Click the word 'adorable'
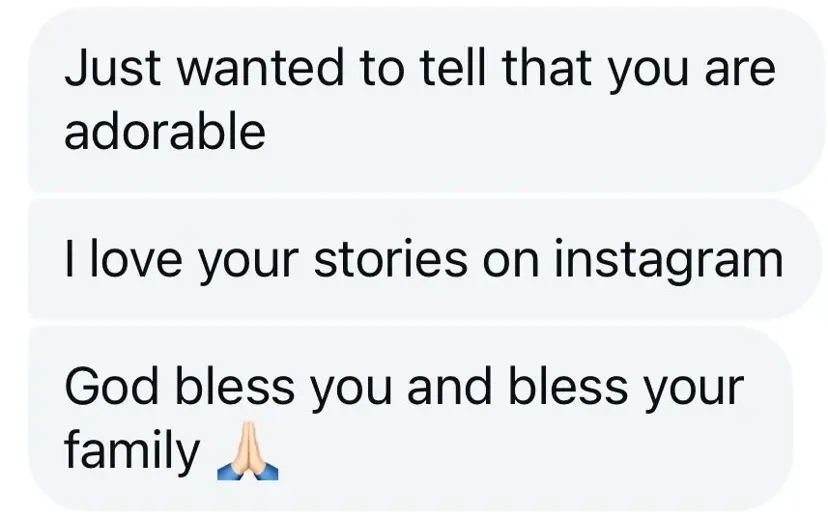This screenshot has height=524, width=828. point(165,131)
